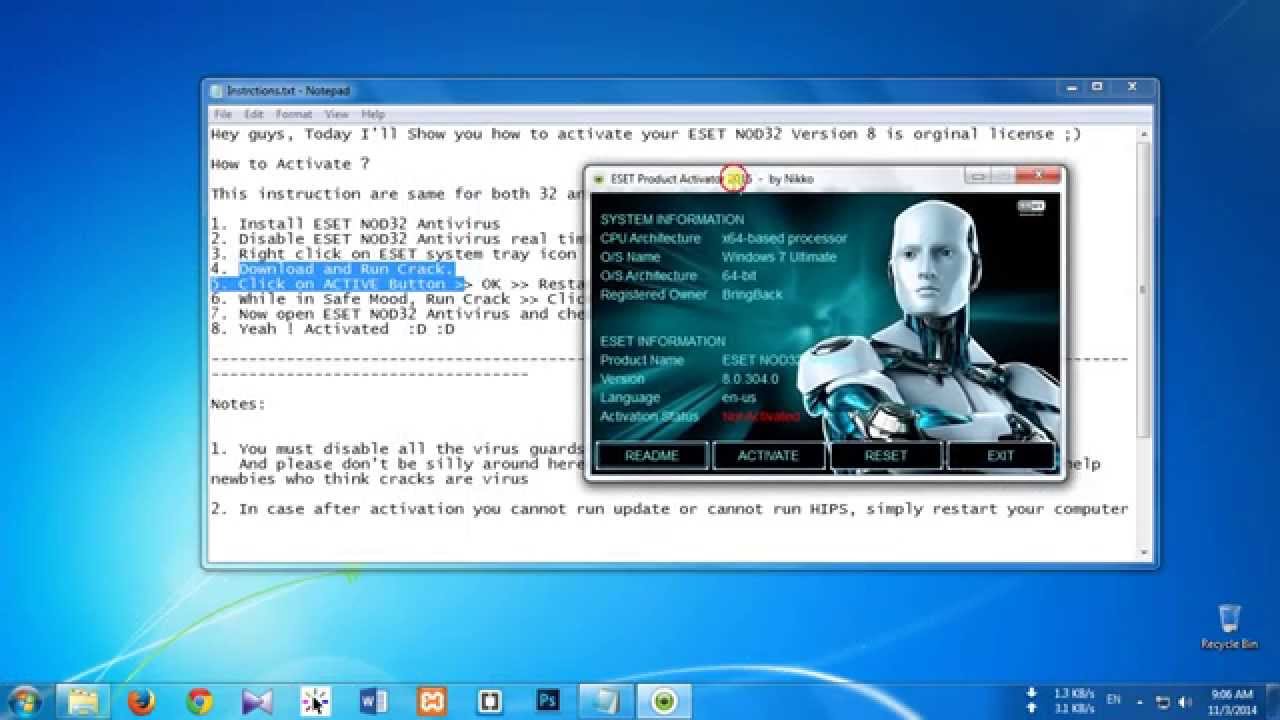Click the RESET button in activator

pyautogui.click(x=886, y=455)
